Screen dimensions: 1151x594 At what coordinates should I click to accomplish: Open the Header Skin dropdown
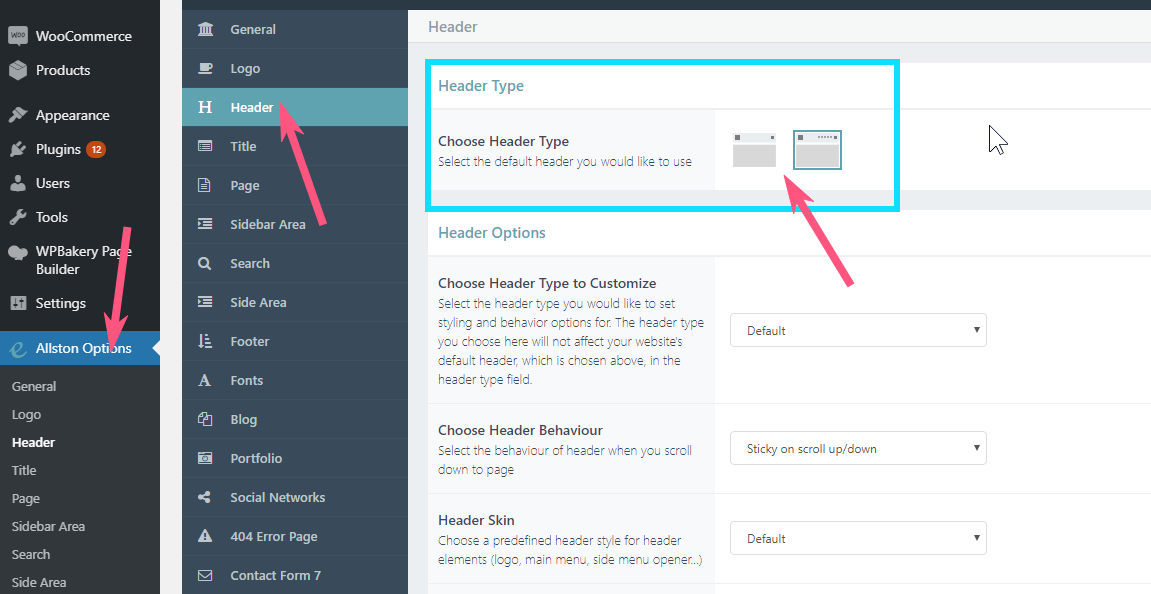click(x=858, y=538)
